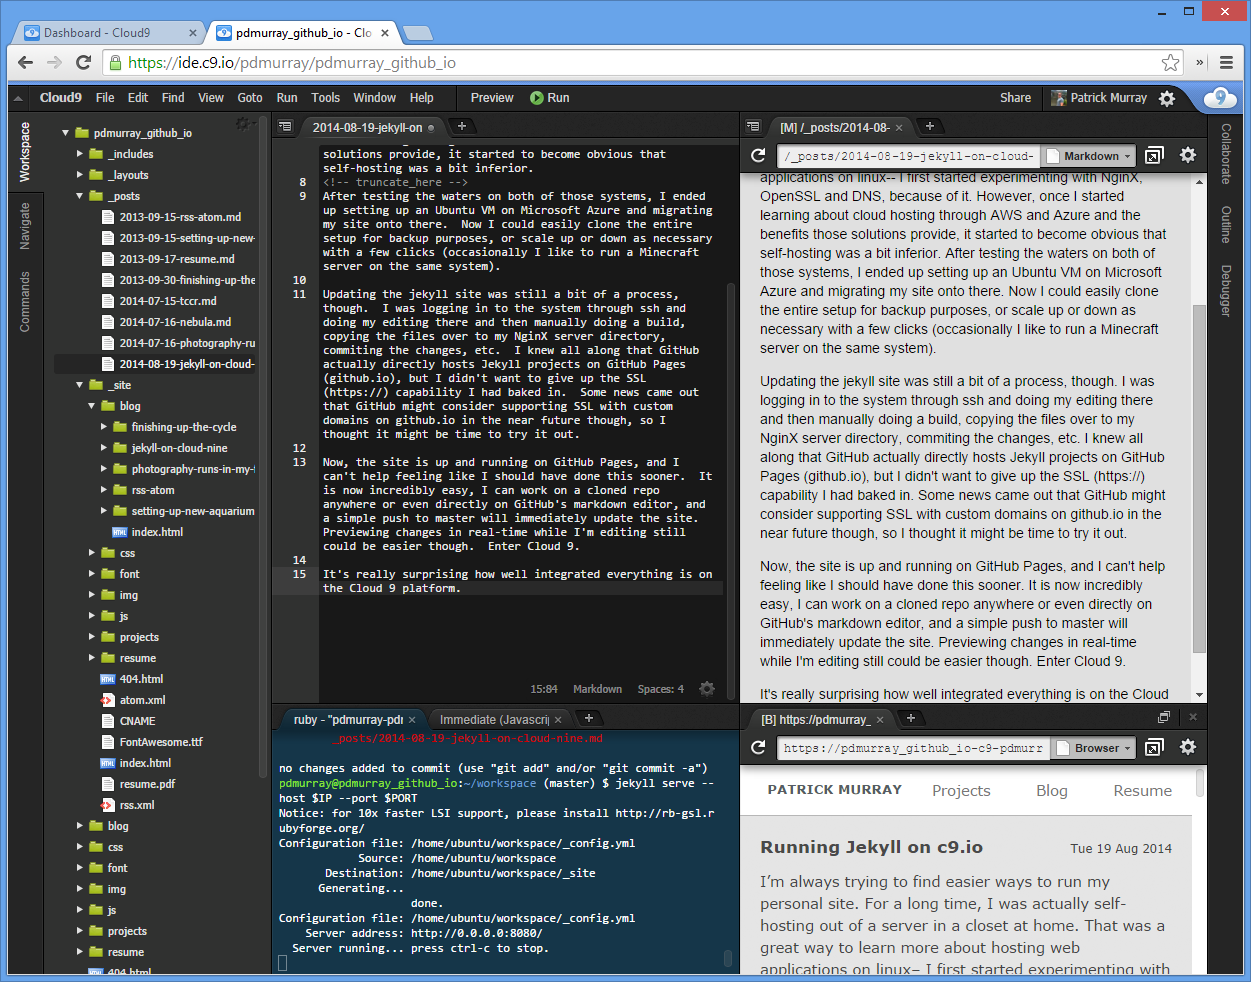The image size is (1251, 982).
Task: Open the Tools menu
Action: (x=325, y=98)
